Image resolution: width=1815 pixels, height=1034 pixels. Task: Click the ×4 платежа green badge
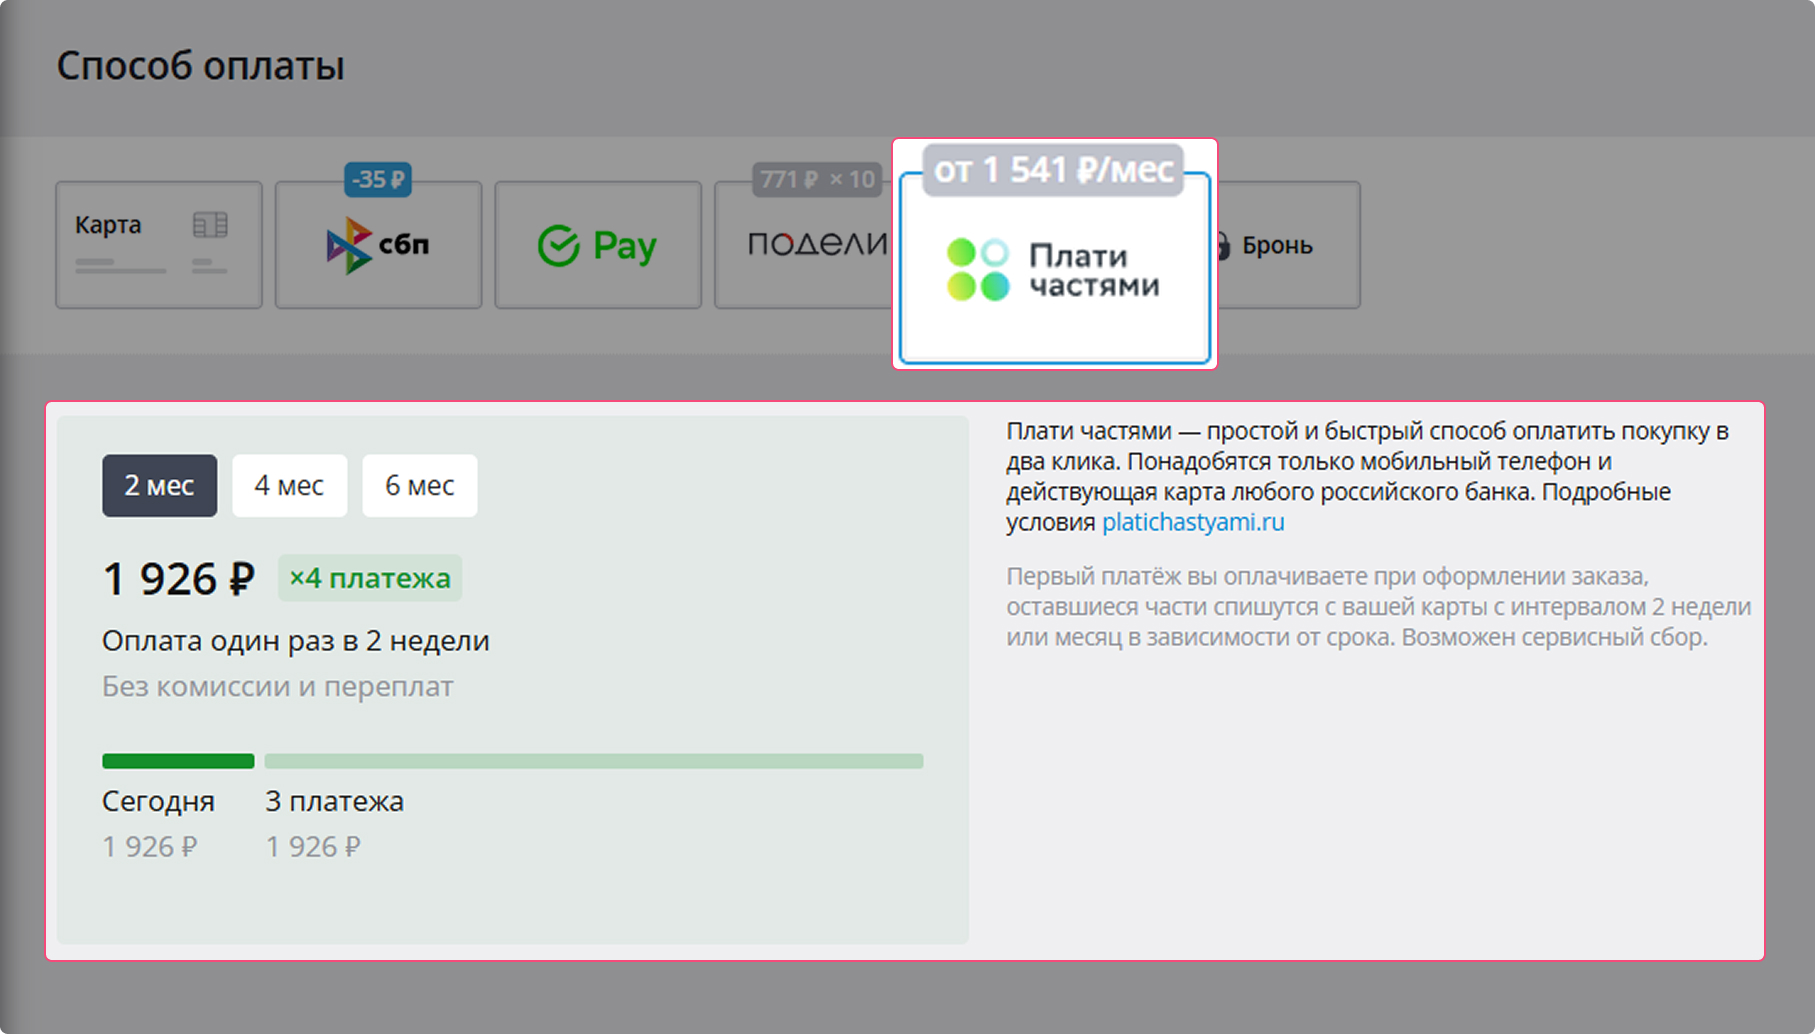point(370,578)
